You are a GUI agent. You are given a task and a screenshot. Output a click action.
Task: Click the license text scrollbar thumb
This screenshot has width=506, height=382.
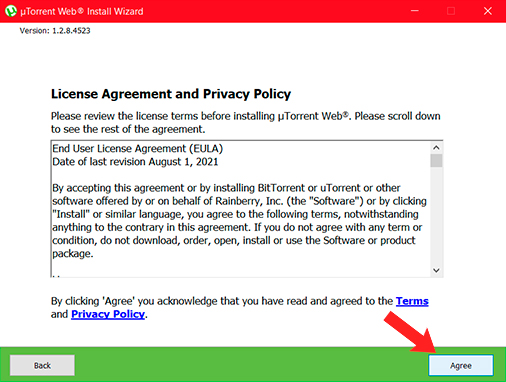pyautogui.click(x=436, y=160)
